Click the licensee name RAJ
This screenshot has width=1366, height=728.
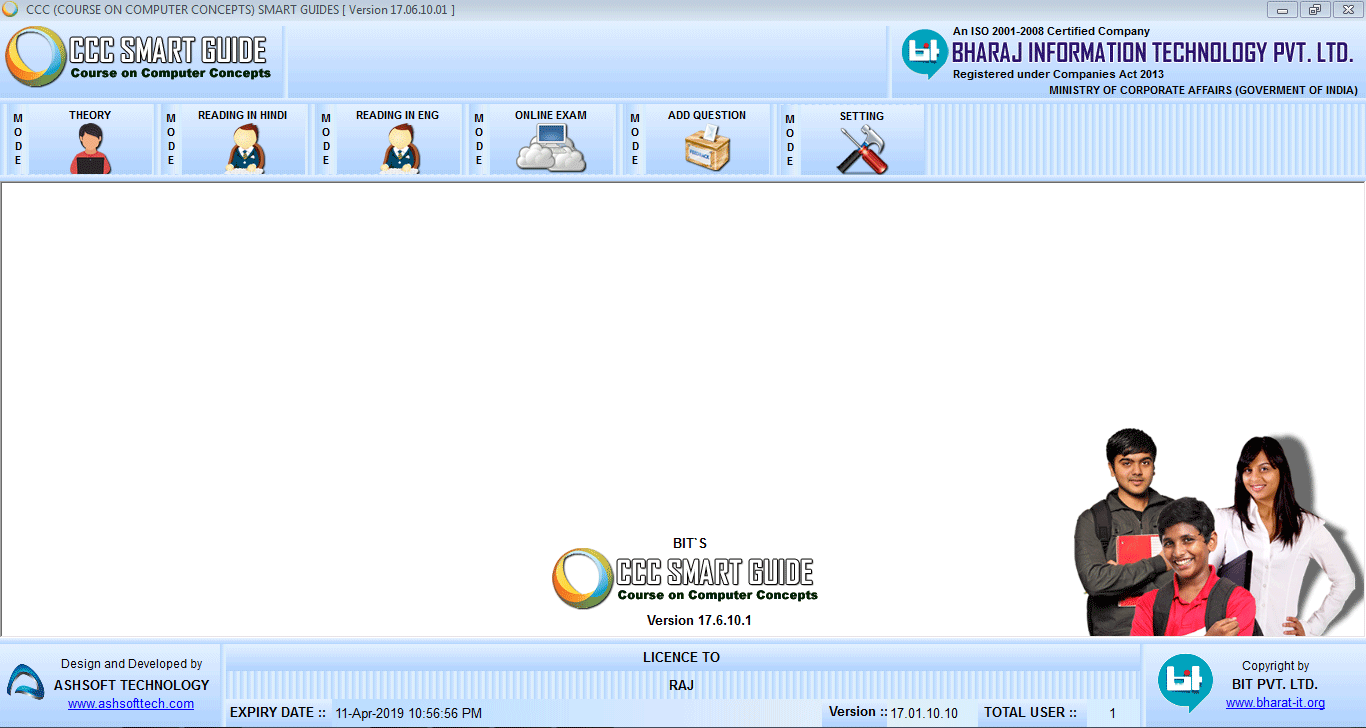click(681, 685)
